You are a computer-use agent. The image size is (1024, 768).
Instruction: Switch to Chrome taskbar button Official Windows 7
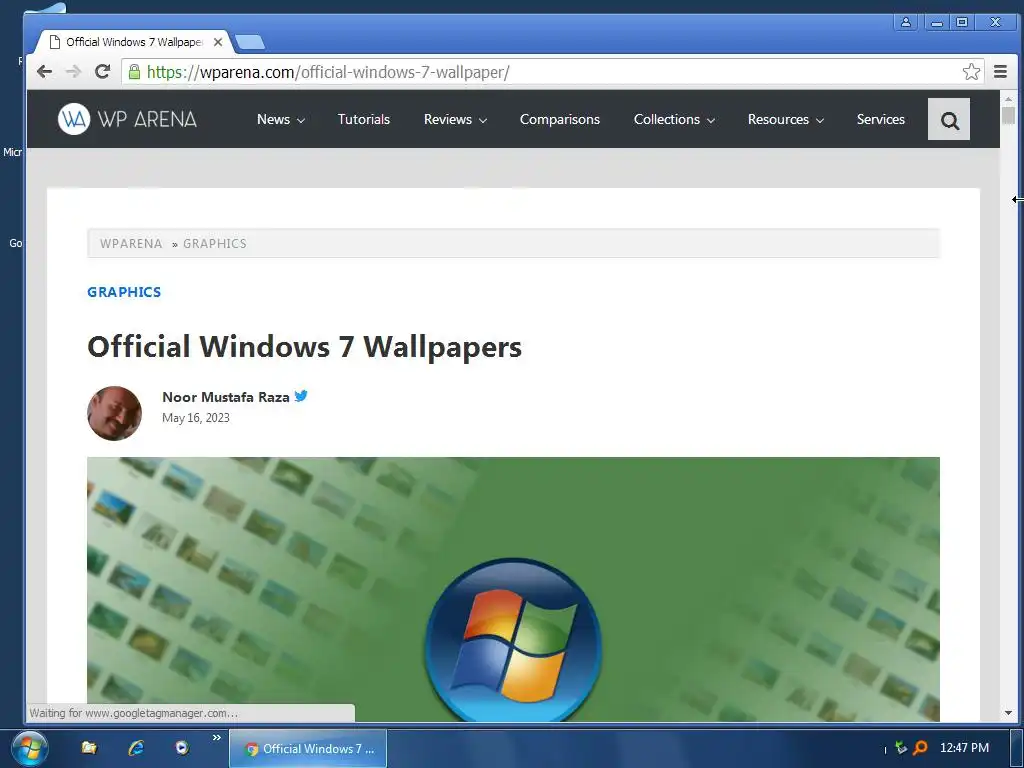pyautogui.click(x=308, y=749)
